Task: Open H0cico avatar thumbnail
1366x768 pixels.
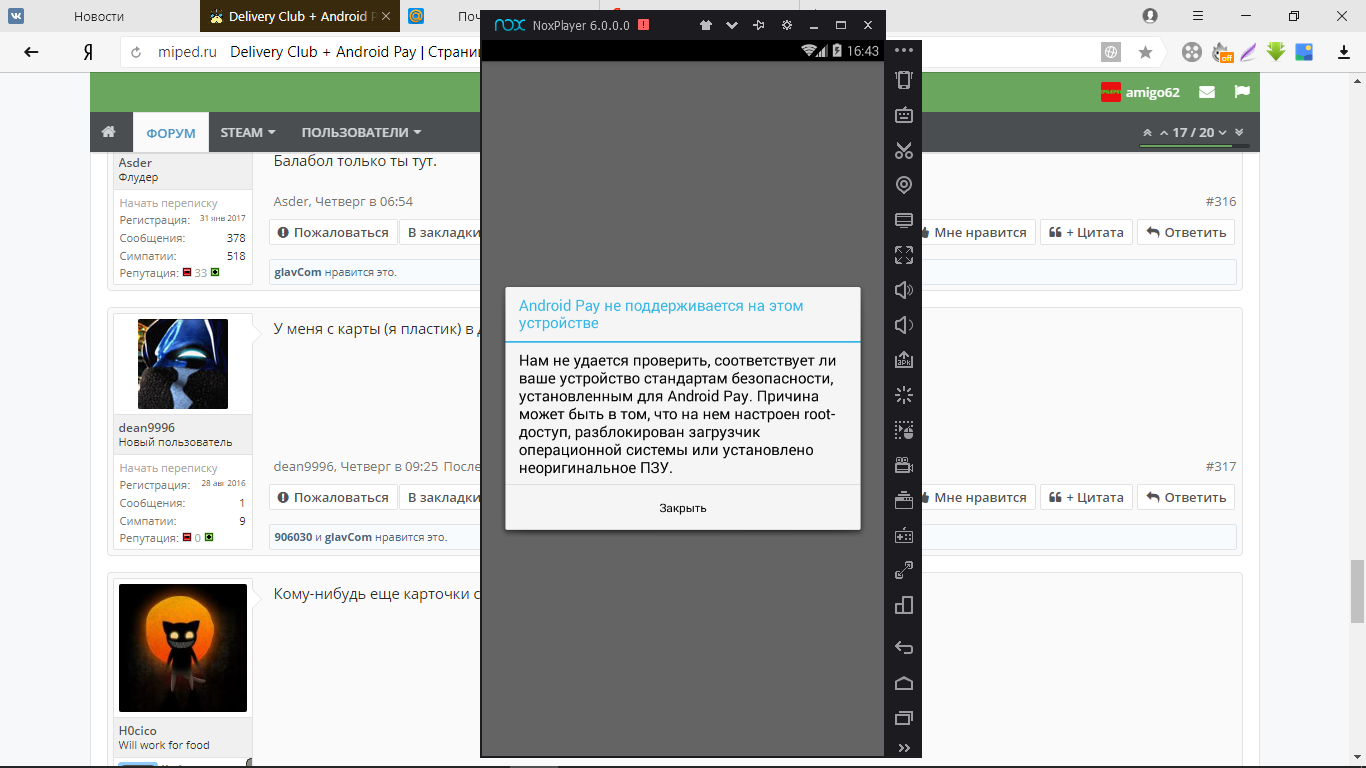Action: pos(183,648)
